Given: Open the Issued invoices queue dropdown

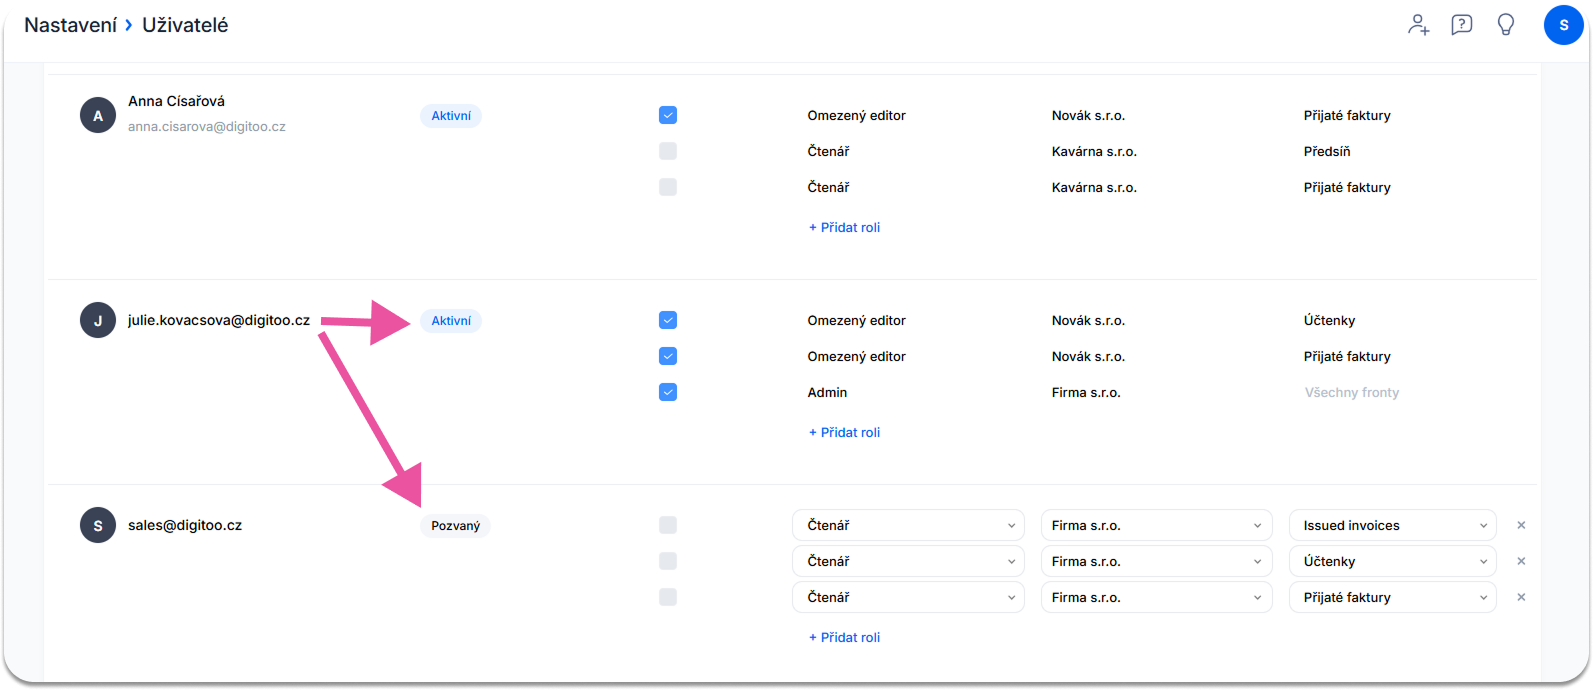Looking at the screenshot, I should [1392, 525].
